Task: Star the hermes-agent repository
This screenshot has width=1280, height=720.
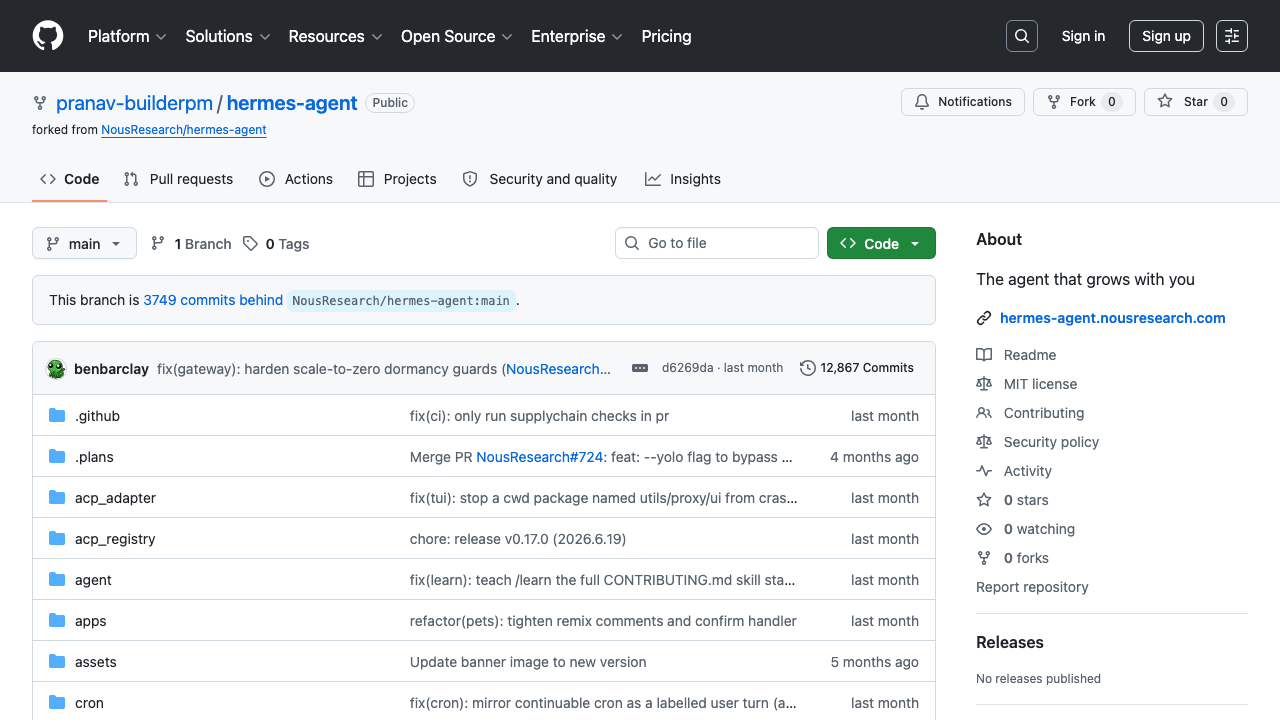Action: [1196, 102]
